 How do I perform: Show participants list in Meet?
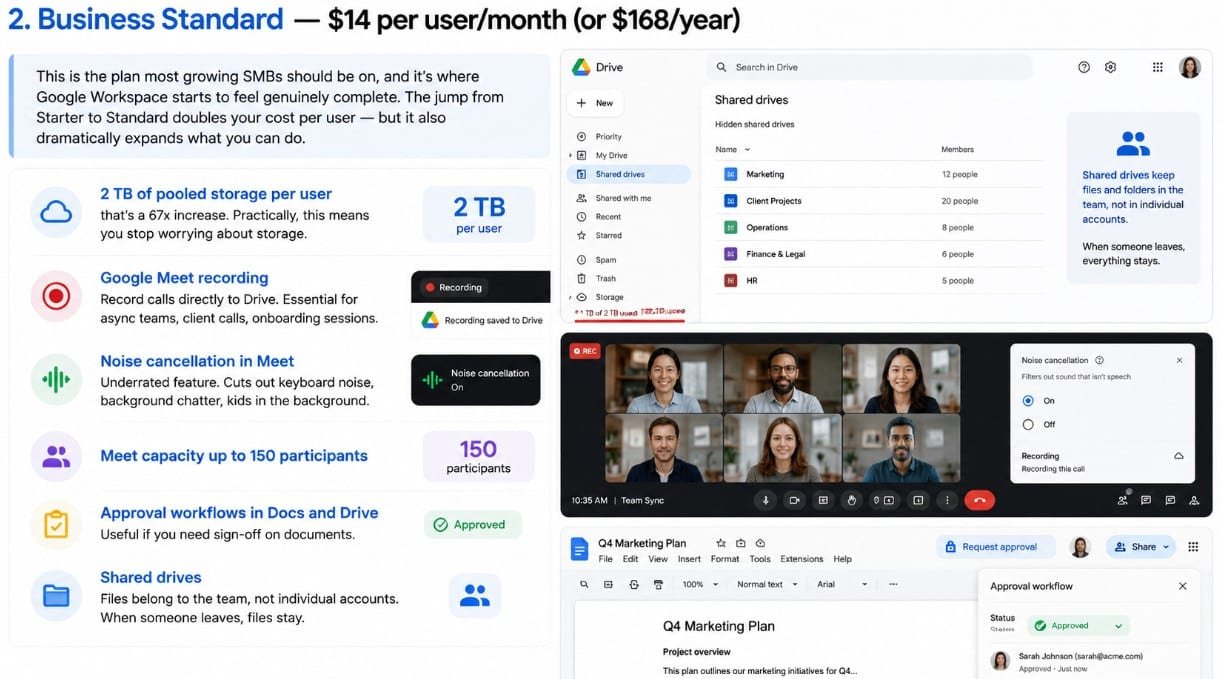pos(1125,499)
